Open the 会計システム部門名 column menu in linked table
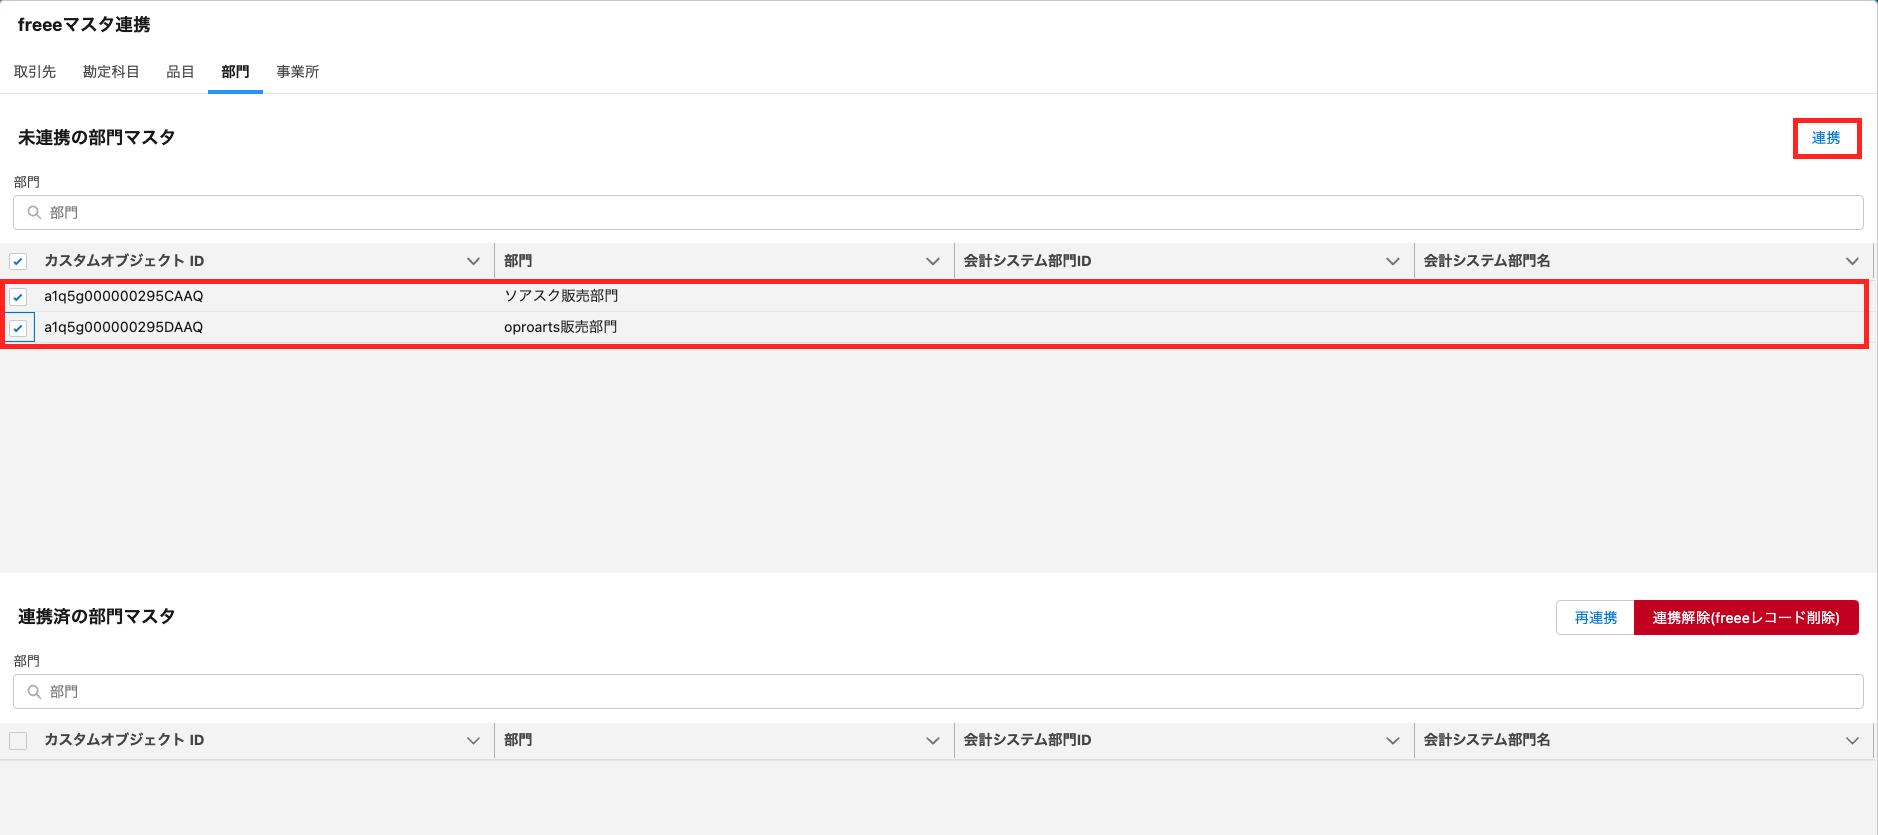The height and width of the screenshot is (835, 1878). 1852,740
